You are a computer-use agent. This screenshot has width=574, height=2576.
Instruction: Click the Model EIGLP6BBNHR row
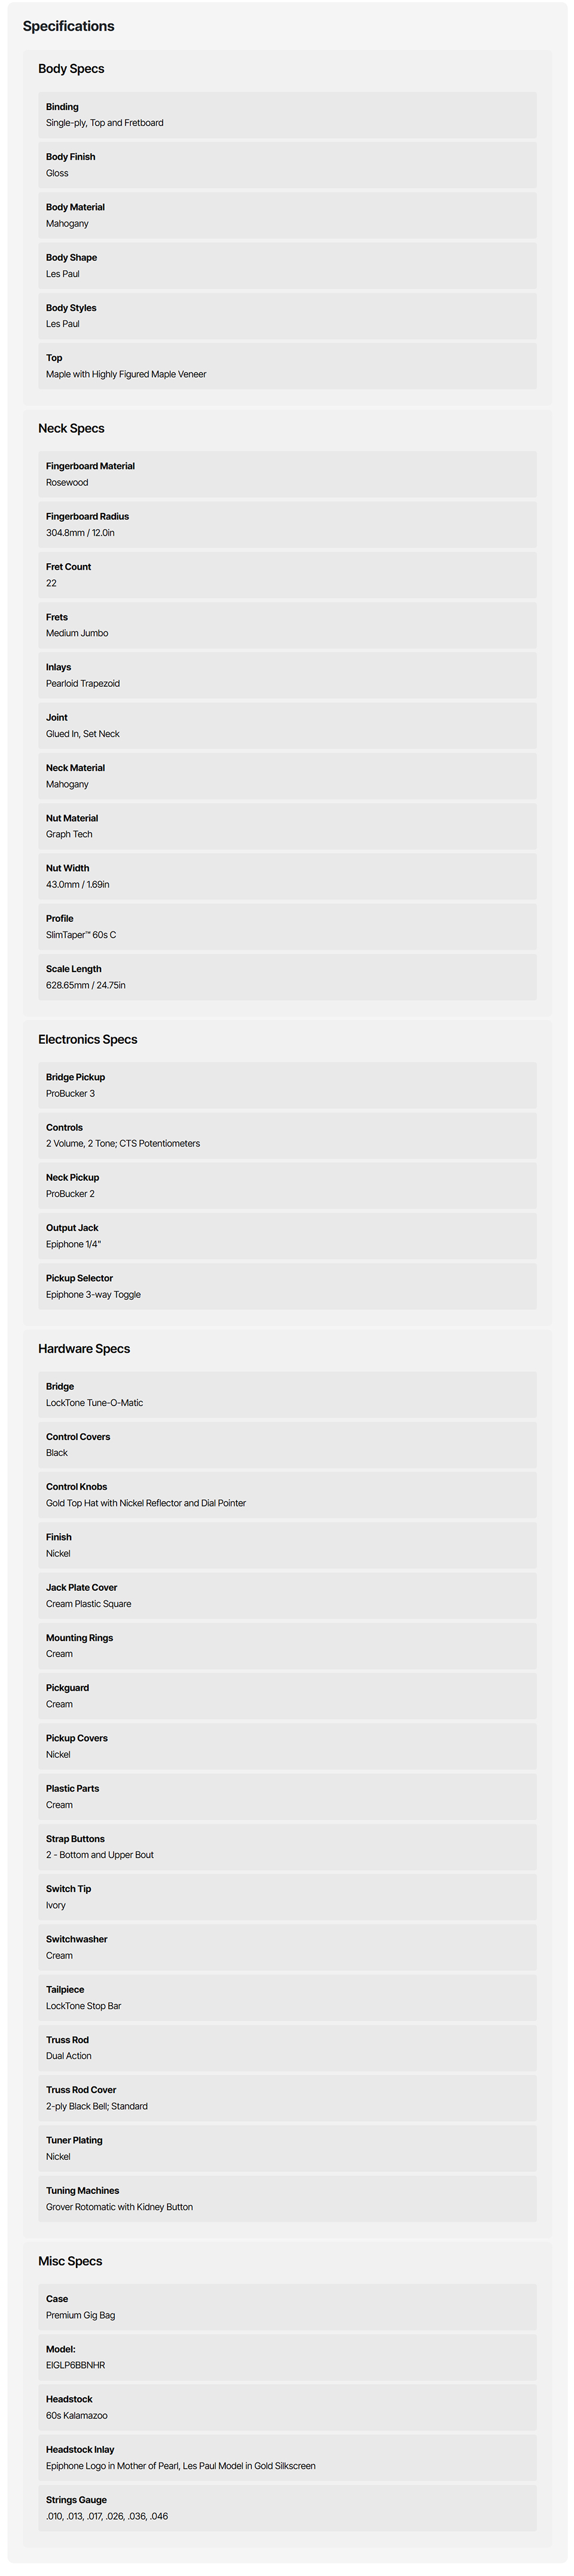tap(287, 2357)
